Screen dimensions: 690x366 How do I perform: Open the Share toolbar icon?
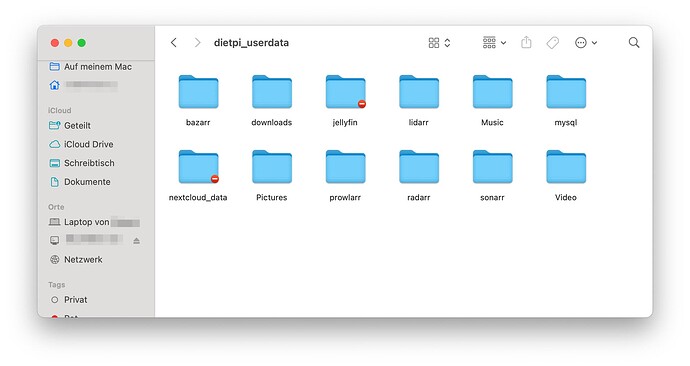click(x=526, y=42)
